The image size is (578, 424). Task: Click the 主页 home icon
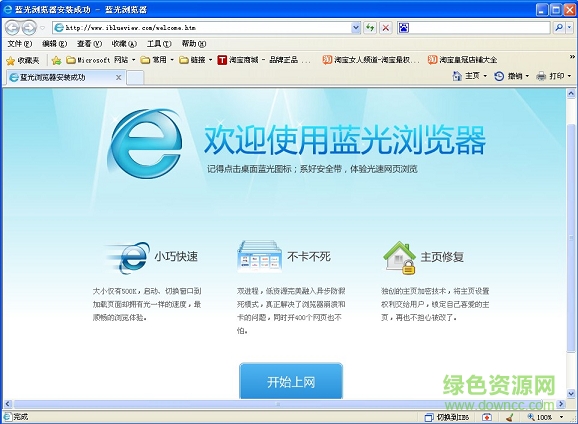coord(457,76)
